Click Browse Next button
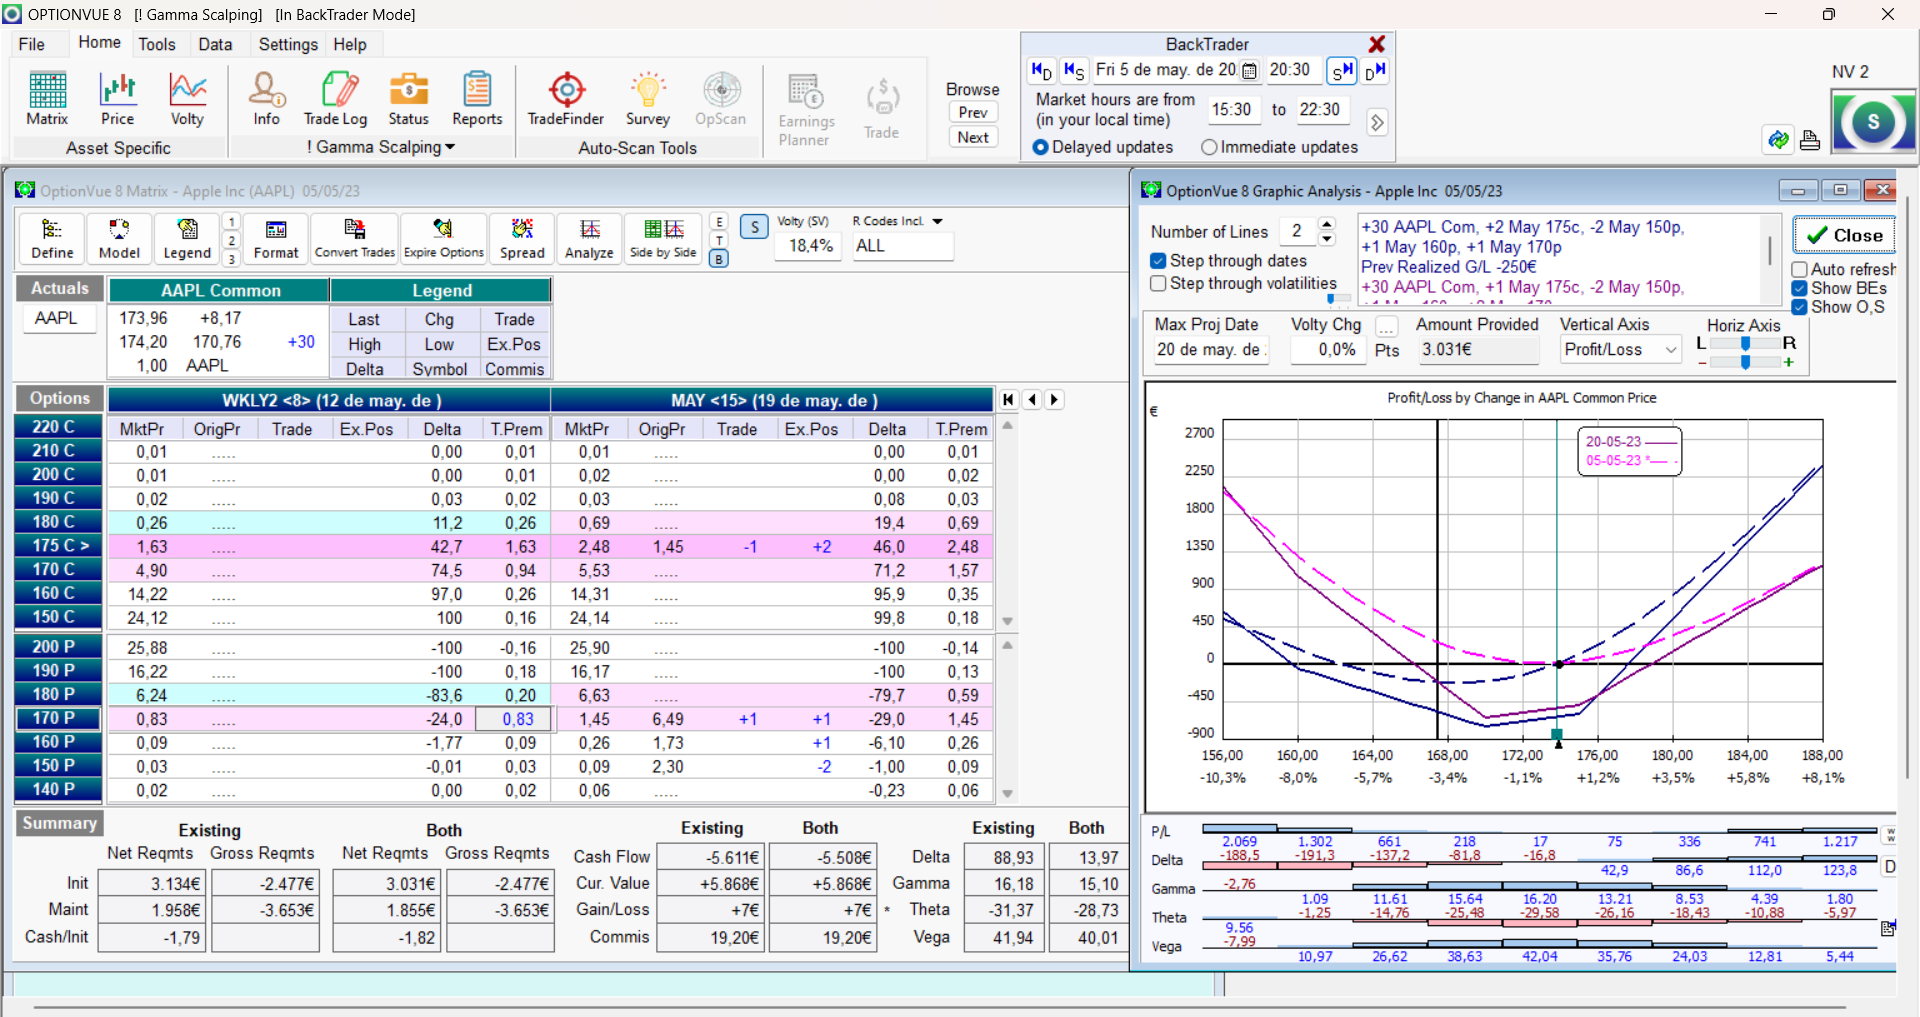Screen dimensions: 1920x1017 pyautogui.click(x=973, y=137)
